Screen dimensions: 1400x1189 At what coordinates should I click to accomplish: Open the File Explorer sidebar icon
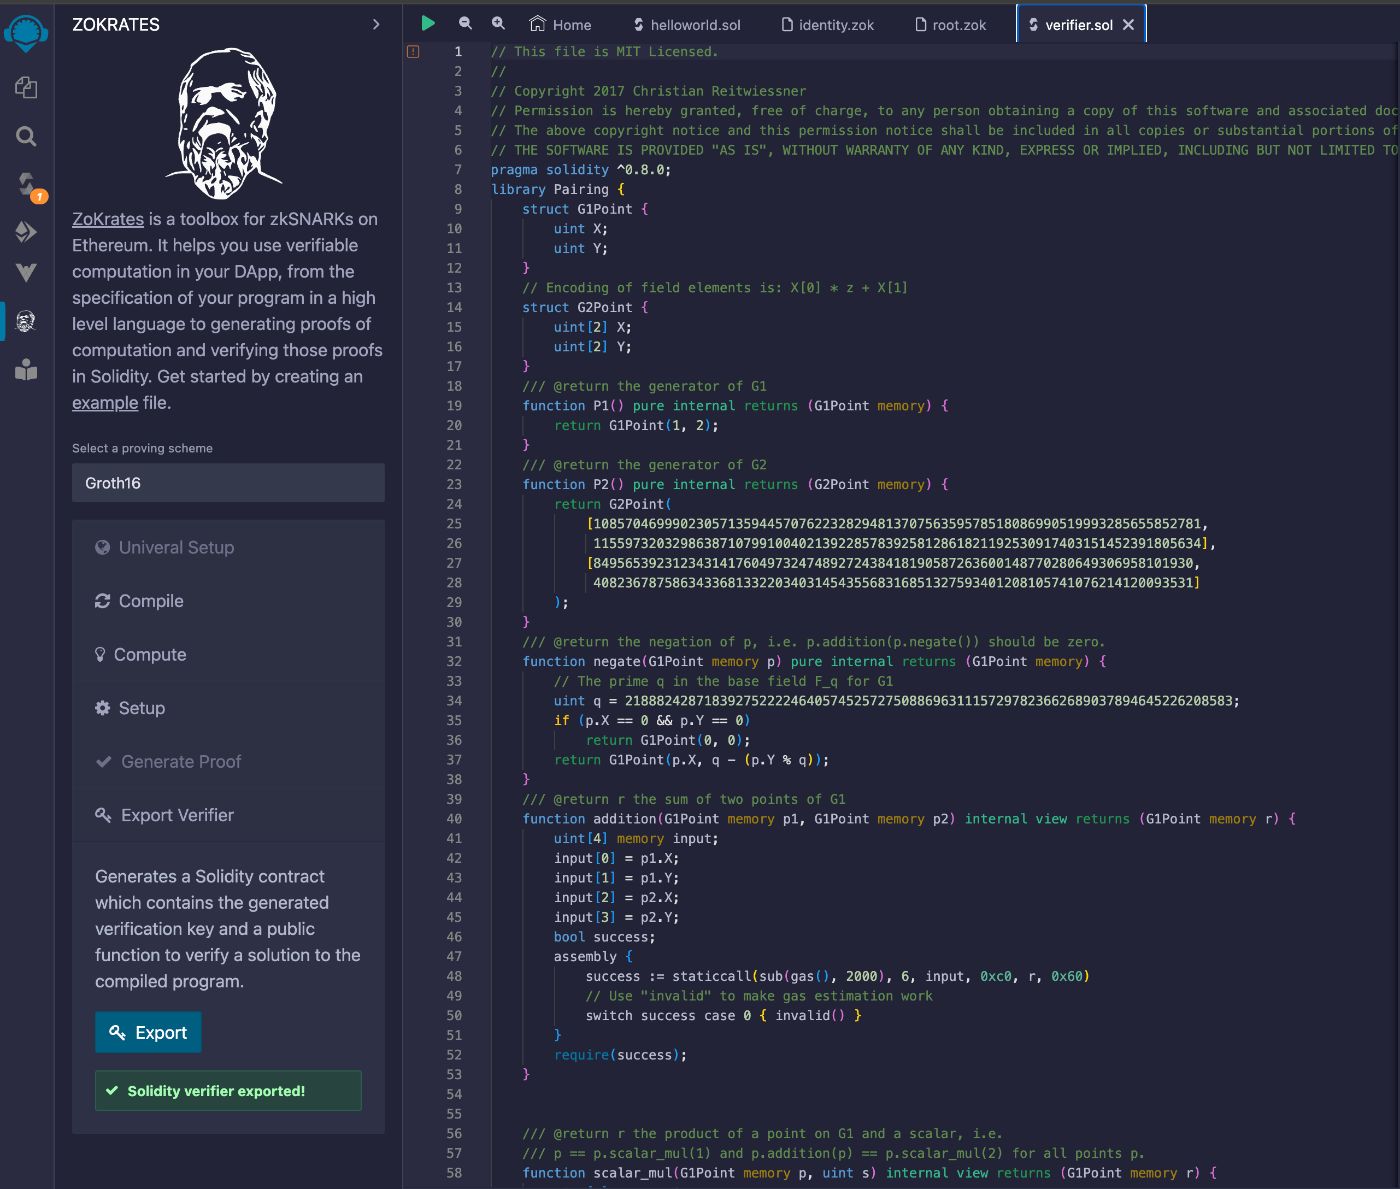tap(26, 88)
